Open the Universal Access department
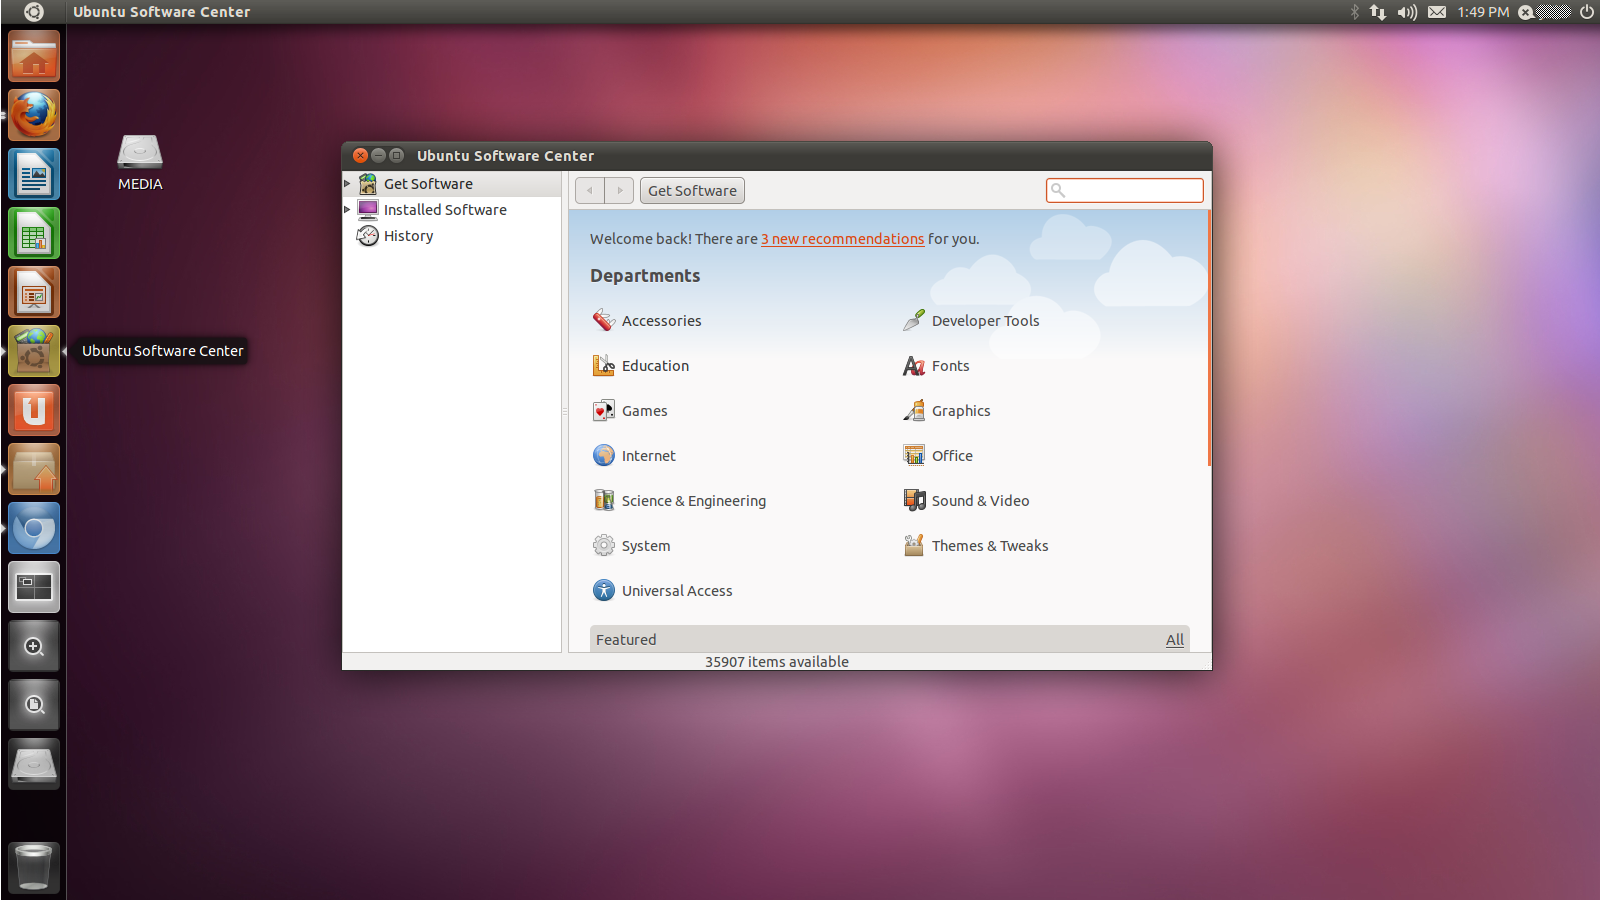The width and height of the screenshot is (1600, 900). pos(663,590)
